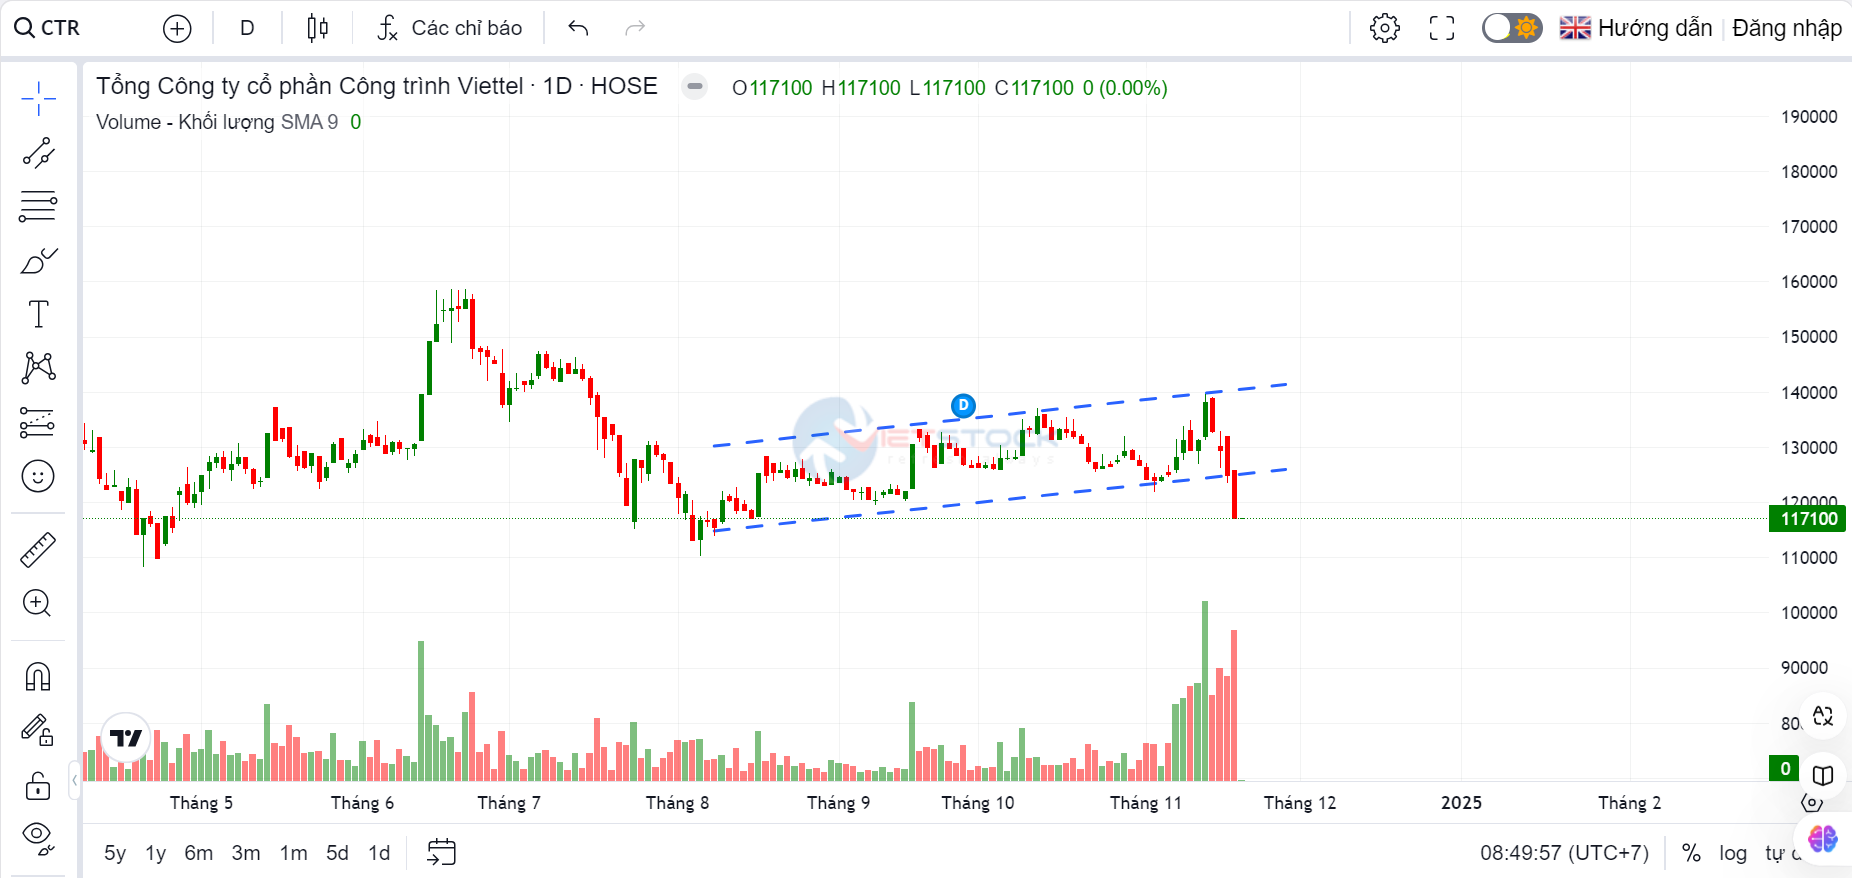Click the chart title Tổng Công ty Viettel
1852x878 pixels.
(377, 86)
